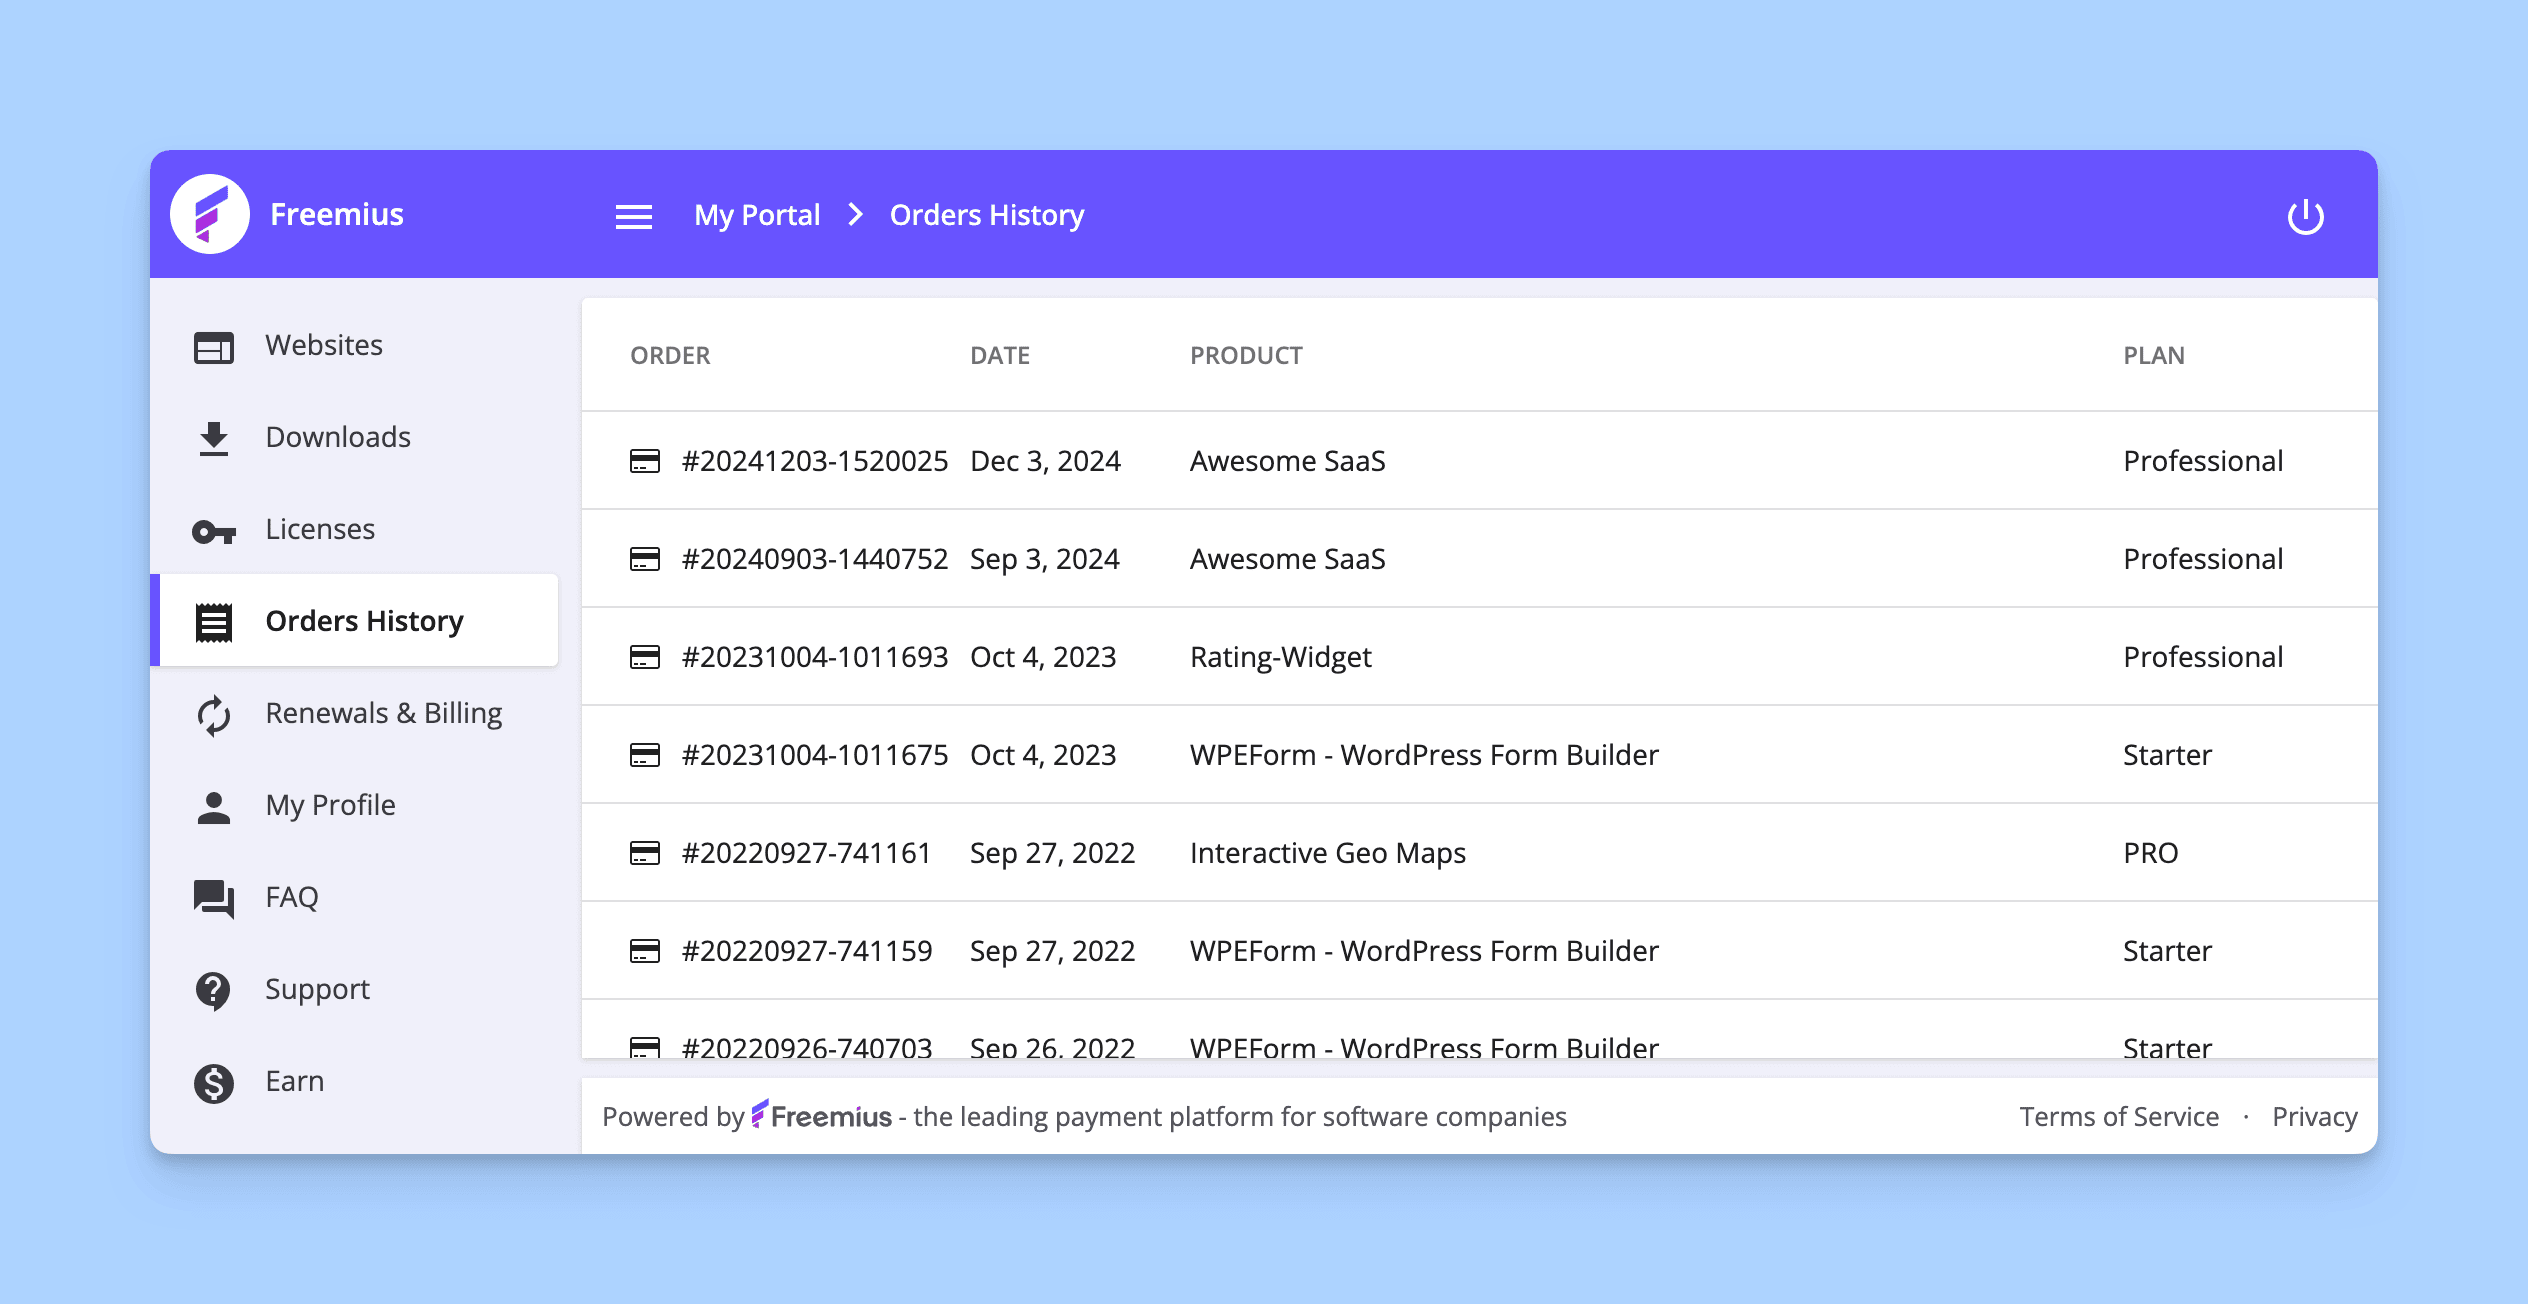This screenshot has height=1304, width=2528.
Task: Click the Websites sidebar icon
Action: click(213, 347)
